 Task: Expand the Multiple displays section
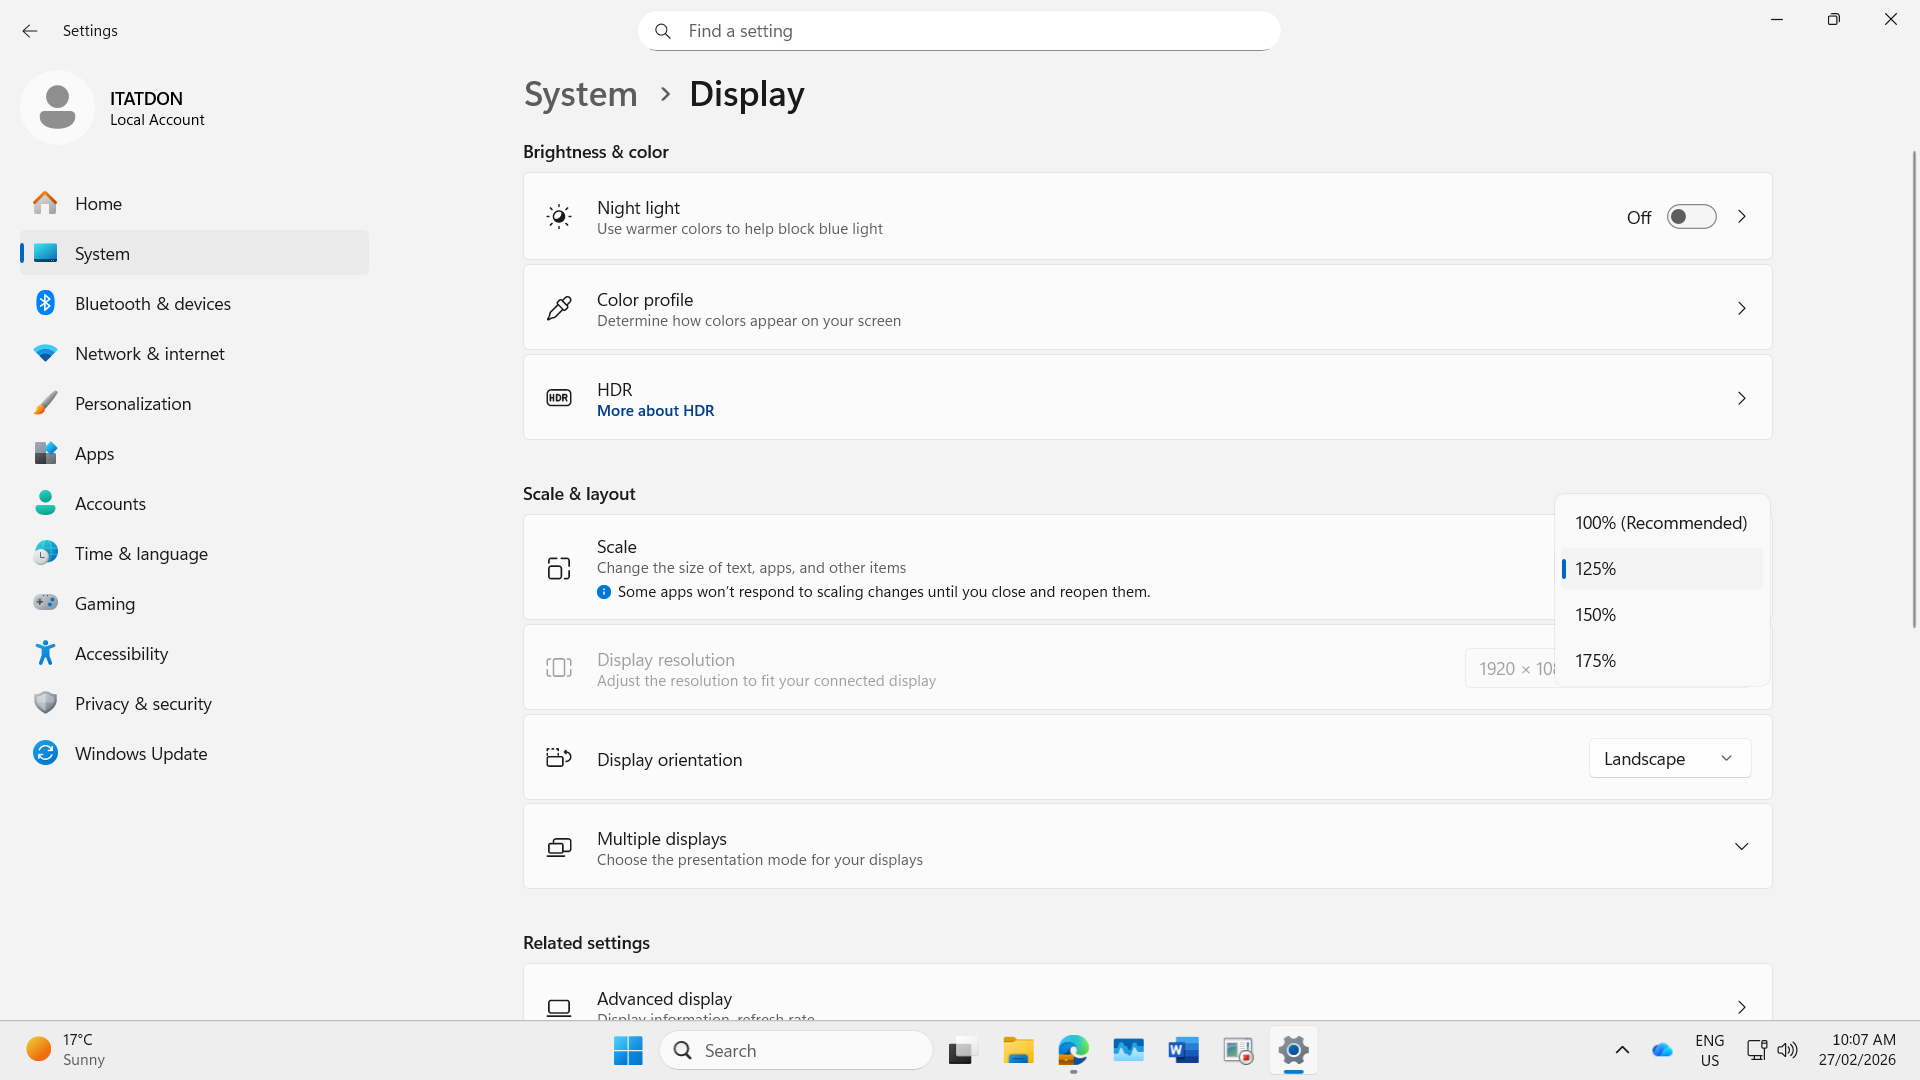pyautogui.click(x=1741, y=847)
